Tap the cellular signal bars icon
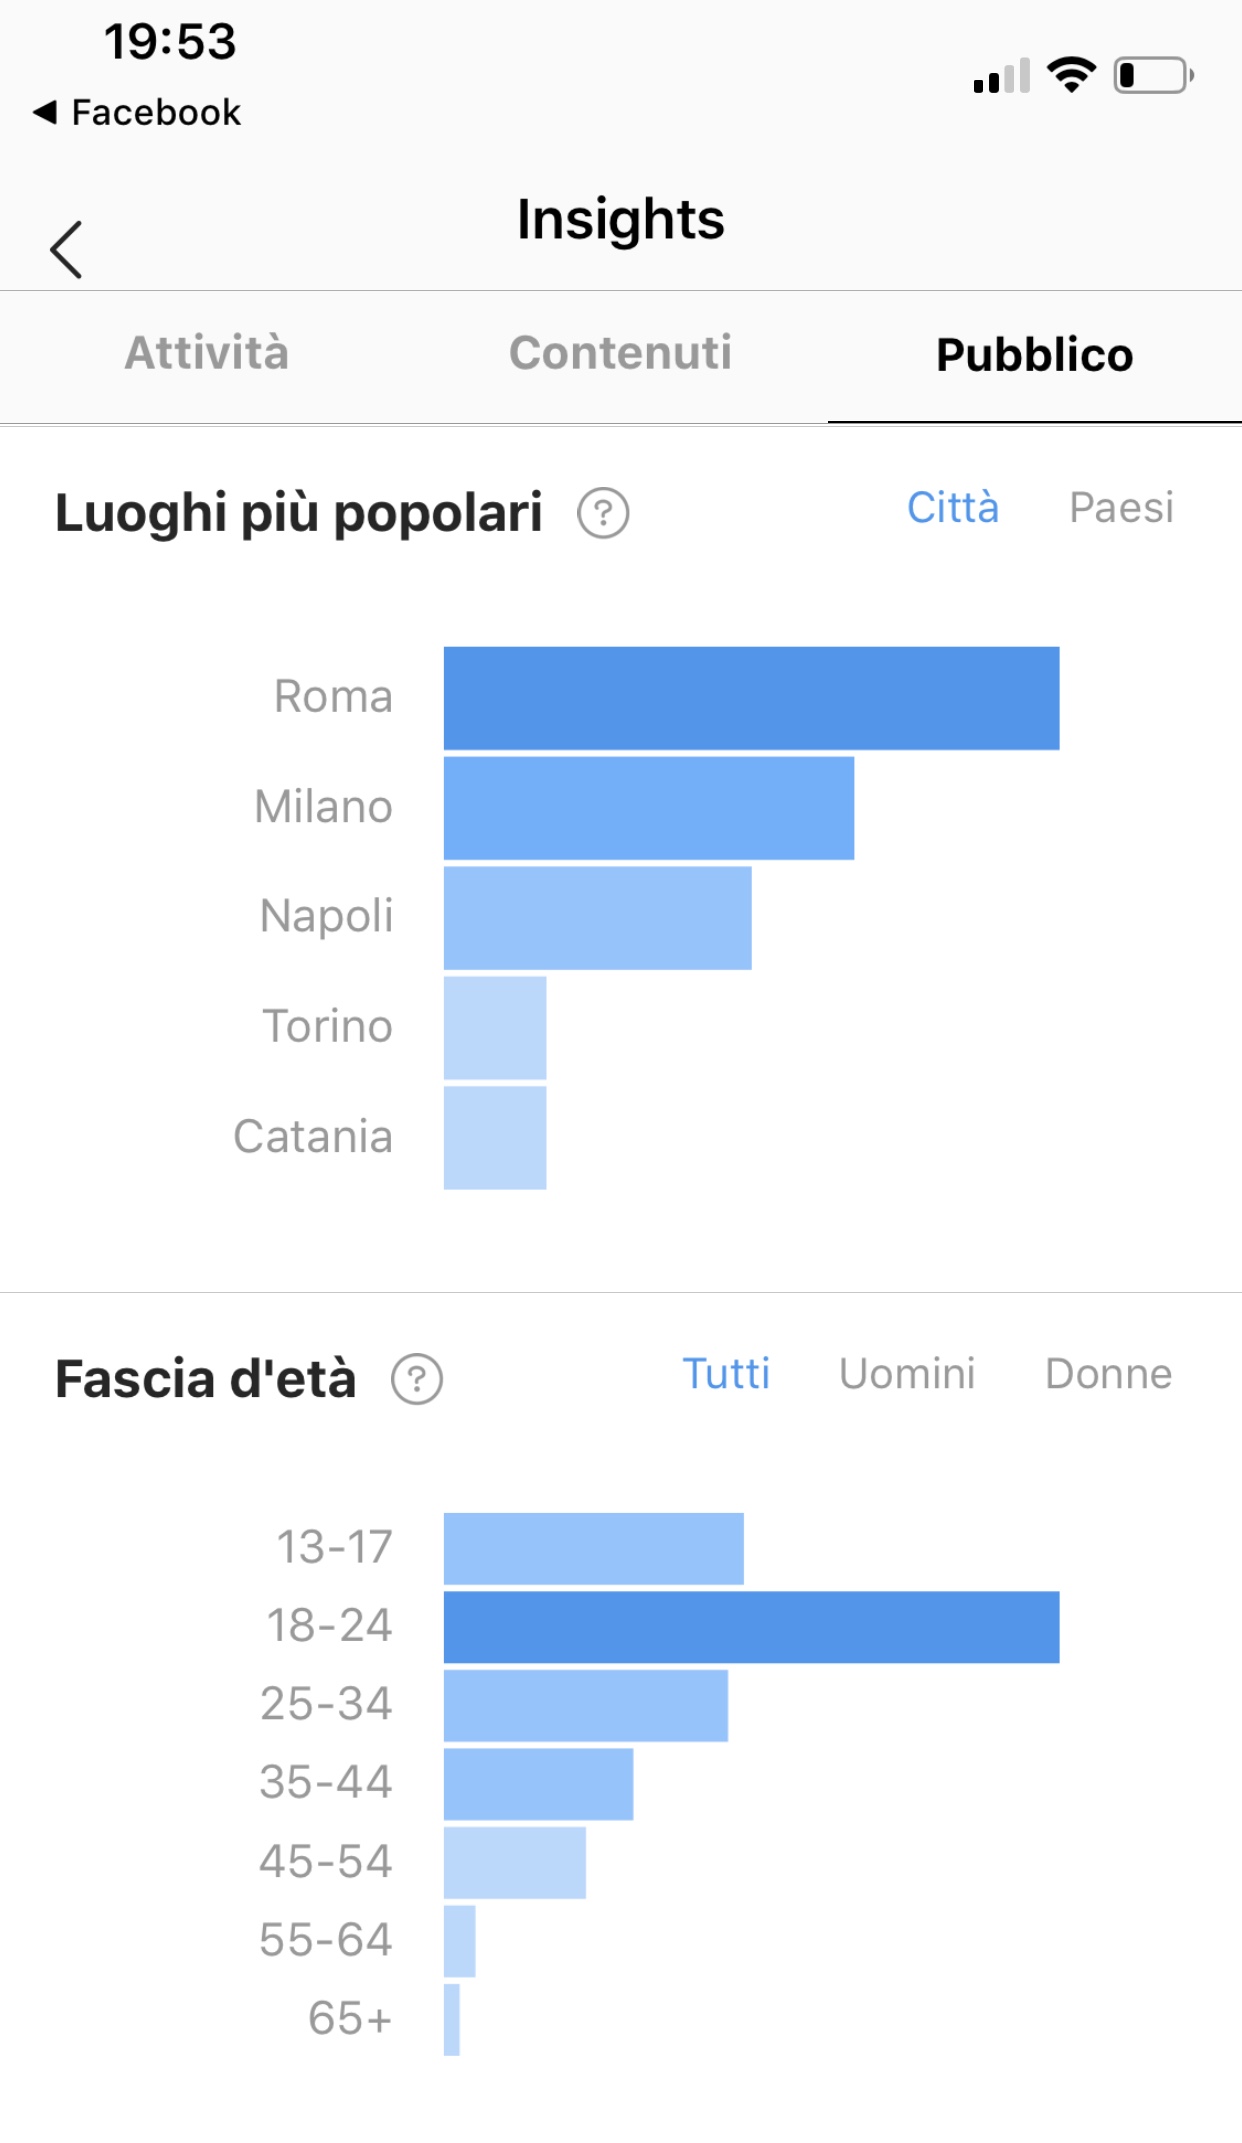The image size is (1242, 2143). tap(1001, 76)
